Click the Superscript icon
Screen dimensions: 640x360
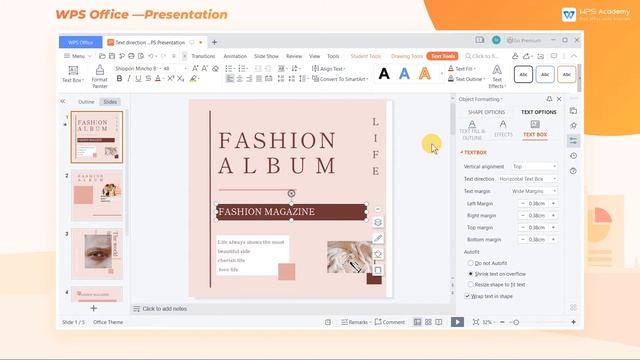(171, 78)
